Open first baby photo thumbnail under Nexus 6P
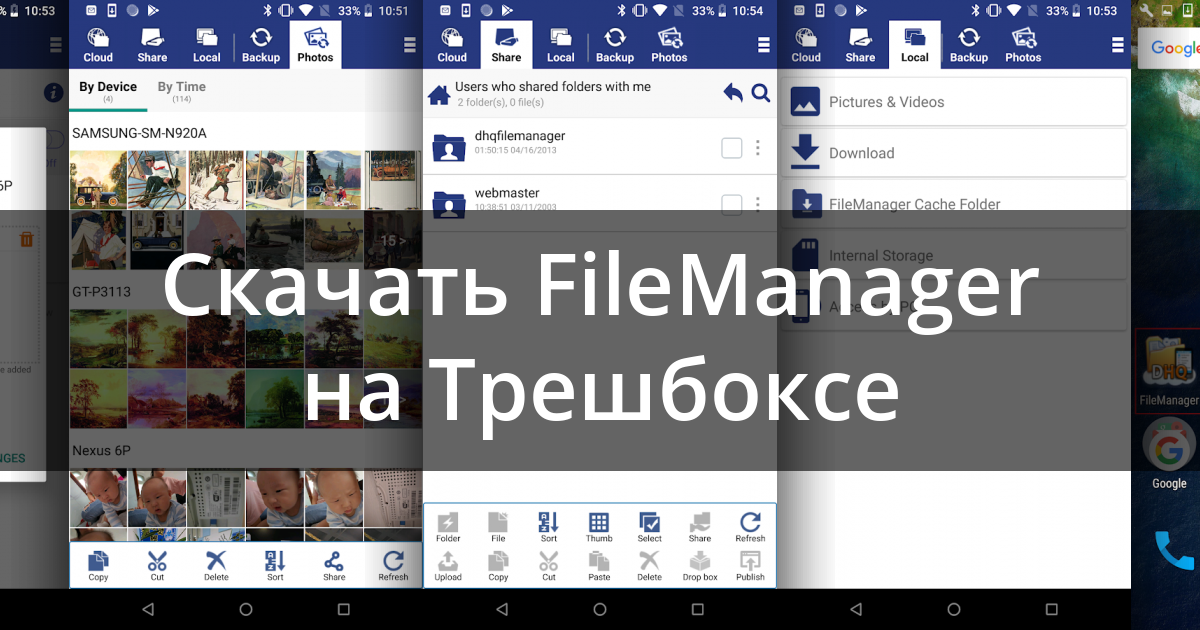The height and width of the screenshot is (630, 1200). 98,498
